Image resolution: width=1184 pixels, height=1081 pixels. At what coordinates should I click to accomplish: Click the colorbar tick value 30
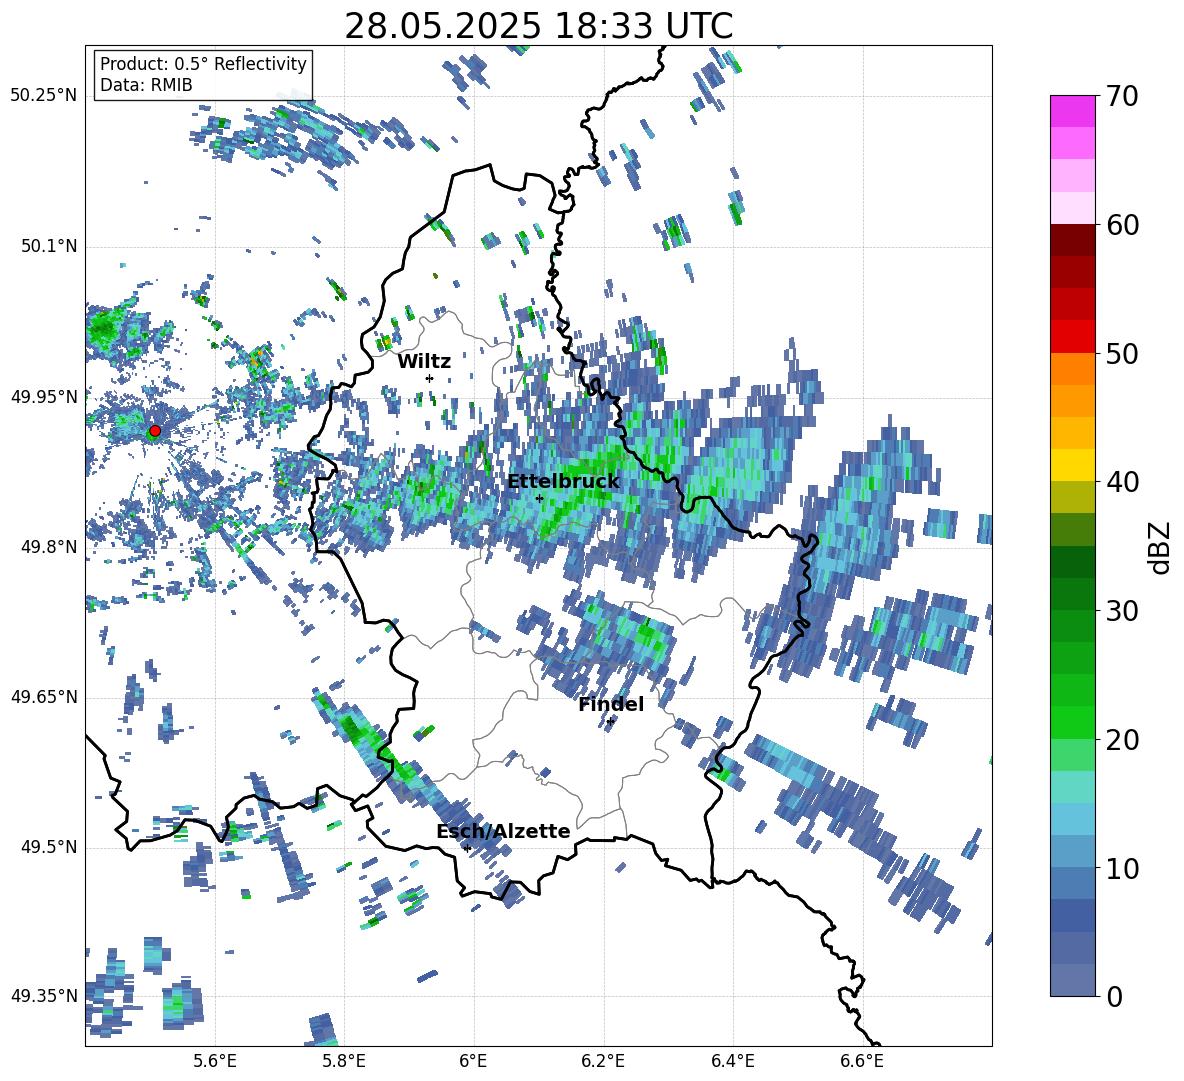click(1122, 611)
